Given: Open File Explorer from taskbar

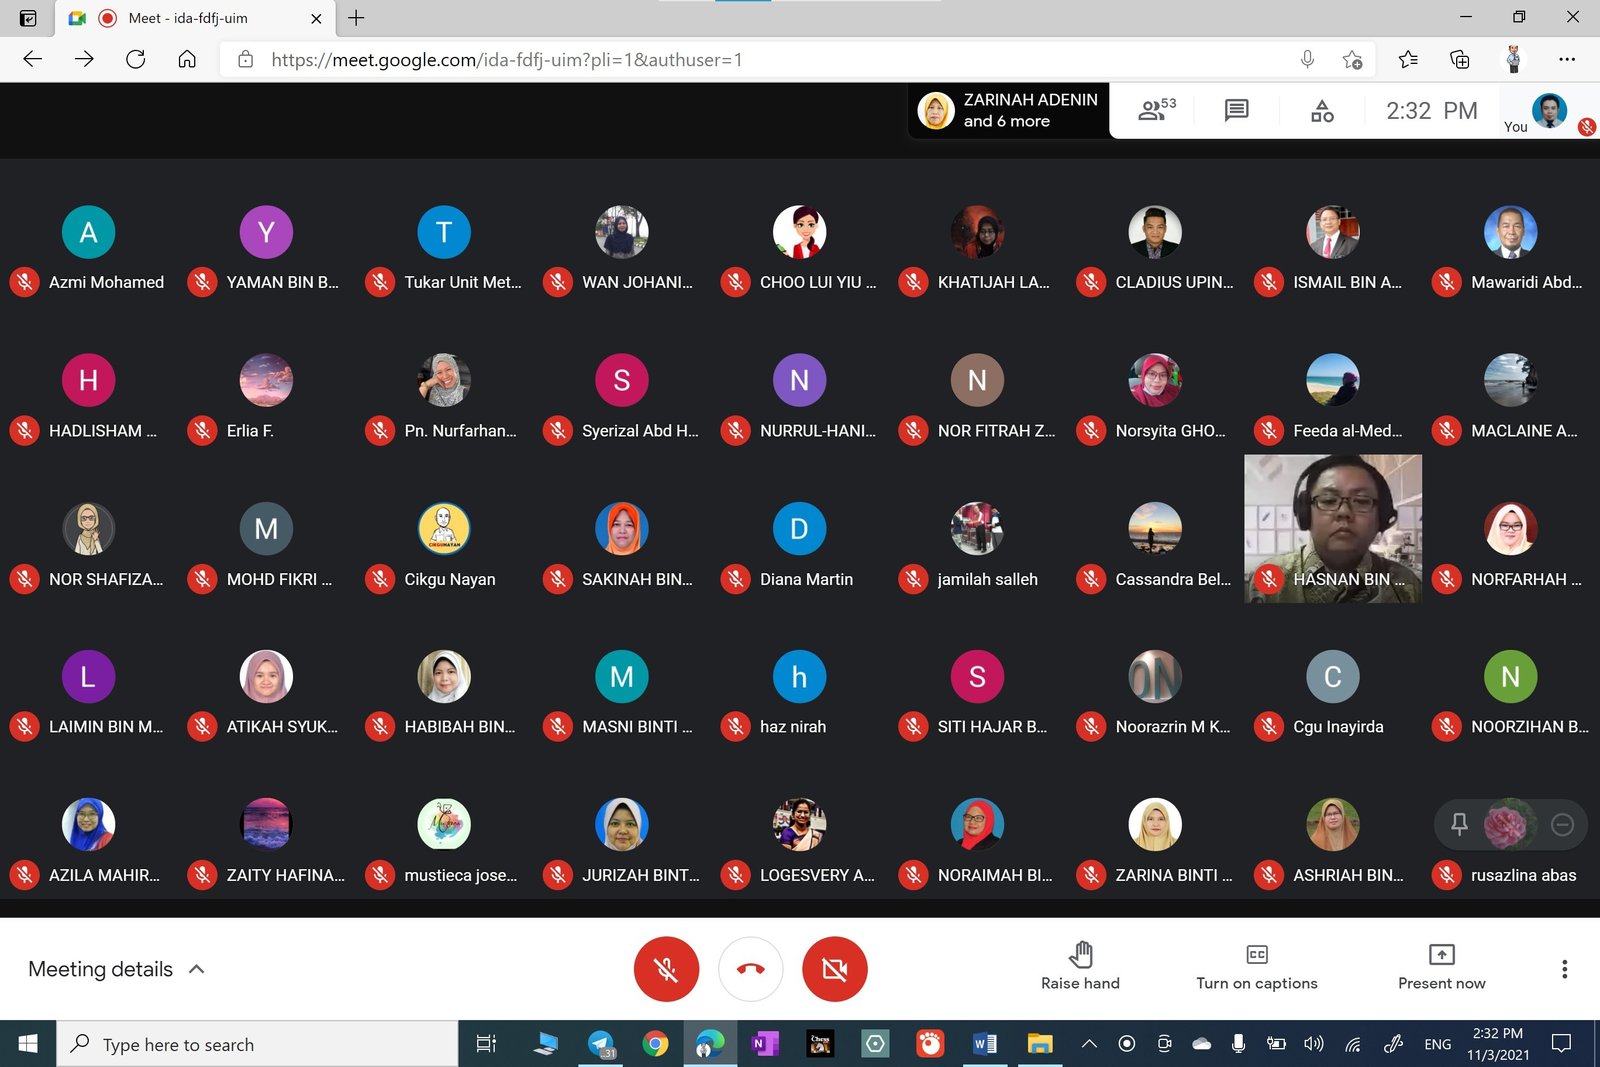Looking at the screenshot, I should (1039, 1044).
